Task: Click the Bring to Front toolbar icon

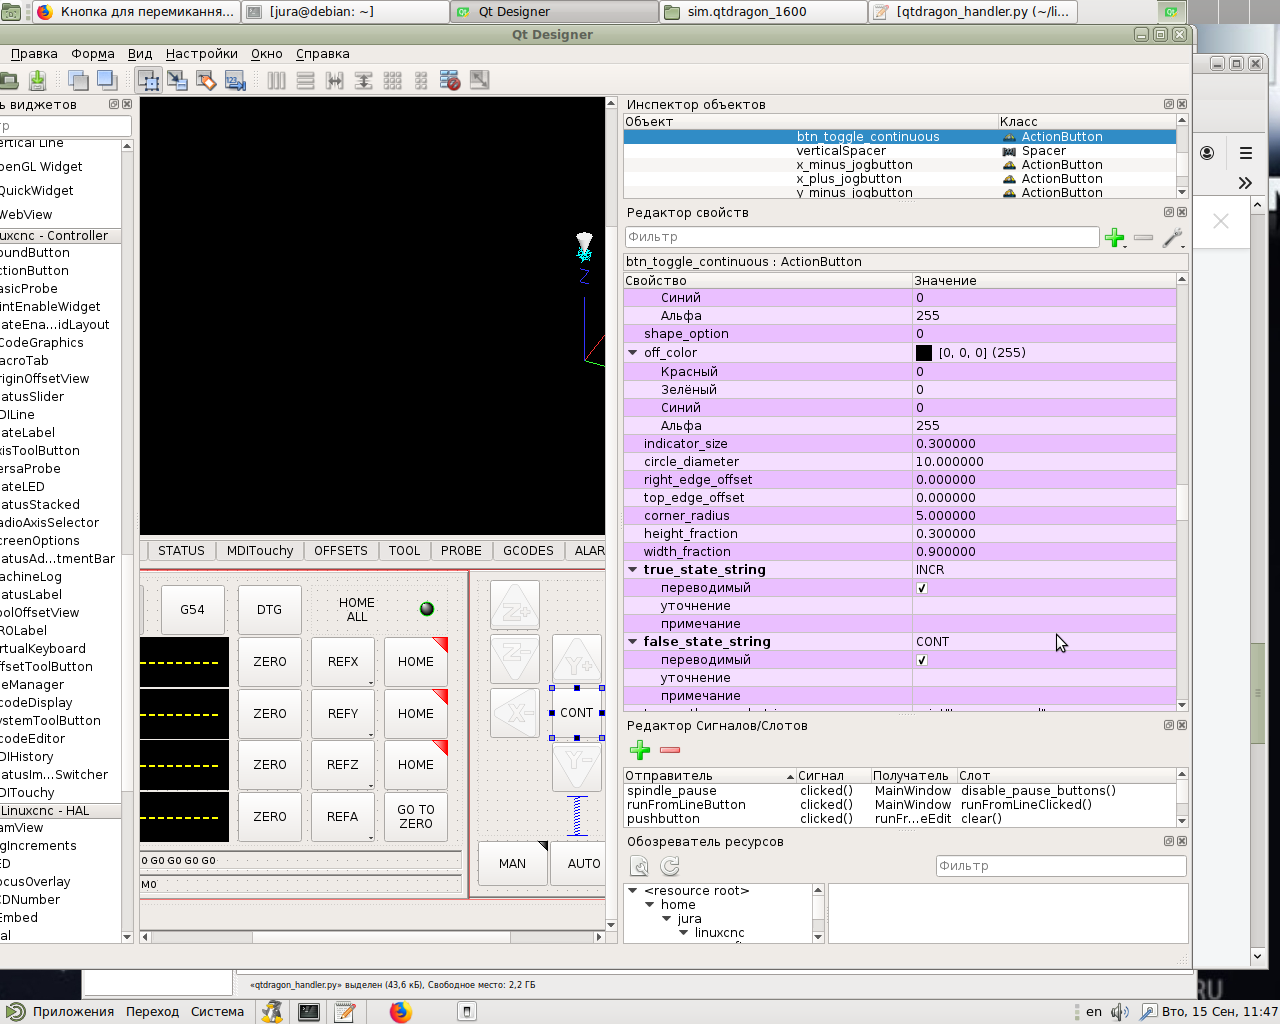Action: pyautogui.click(x=106, y=80)
